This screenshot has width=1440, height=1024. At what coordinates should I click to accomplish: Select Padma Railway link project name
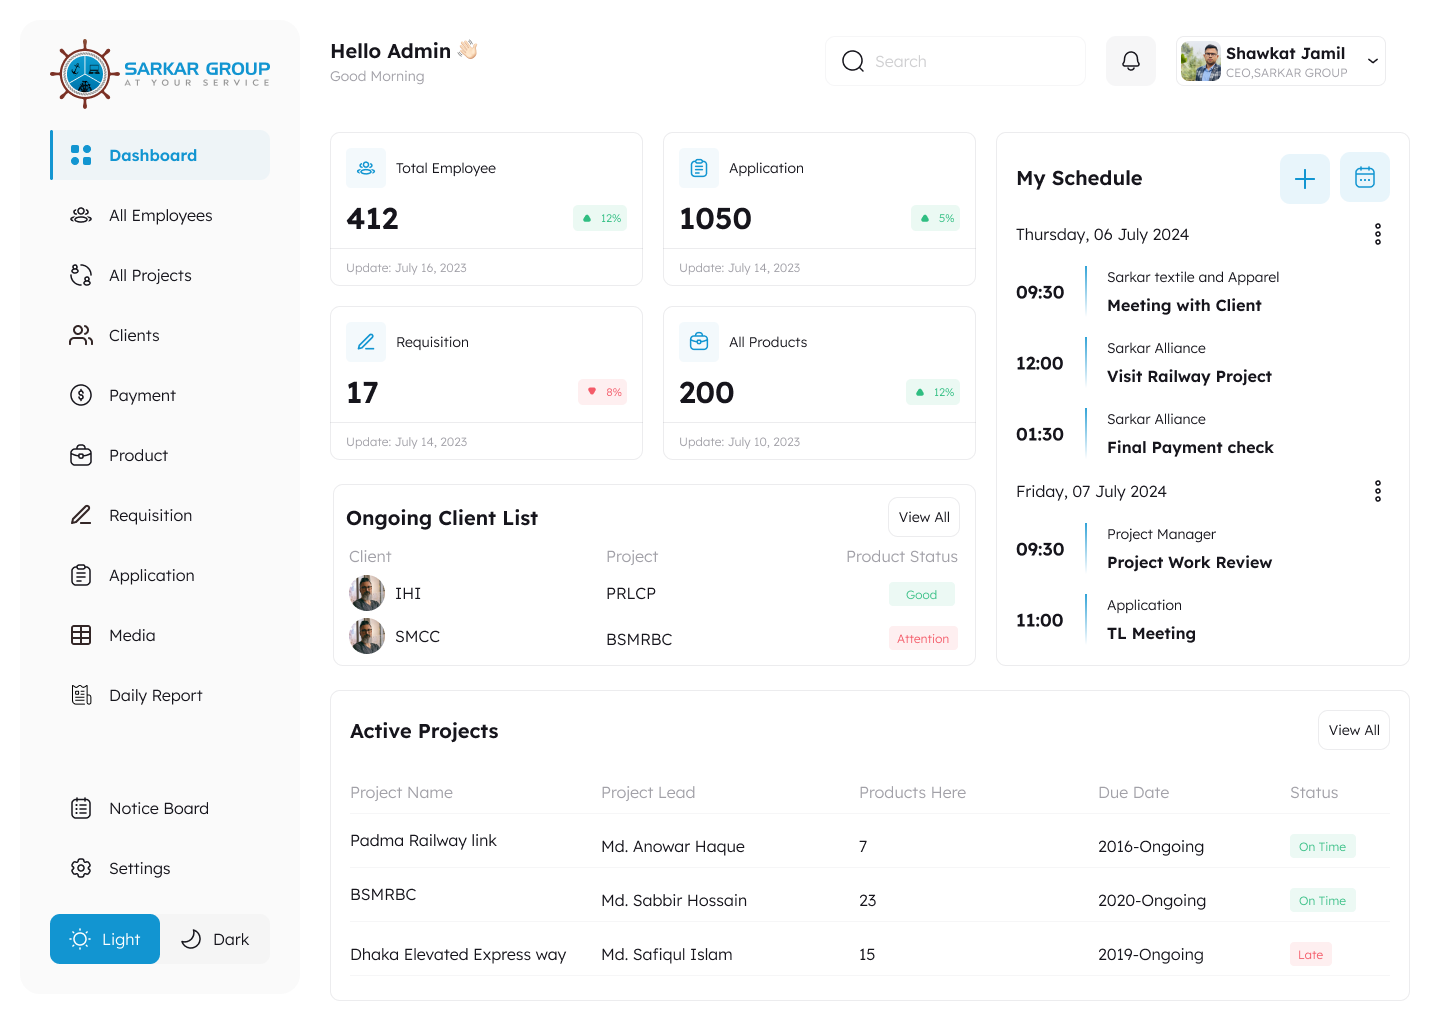423,840
